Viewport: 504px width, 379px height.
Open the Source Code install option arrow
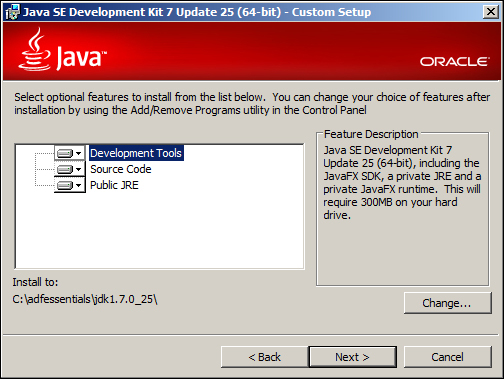click(x=79, y=169)
